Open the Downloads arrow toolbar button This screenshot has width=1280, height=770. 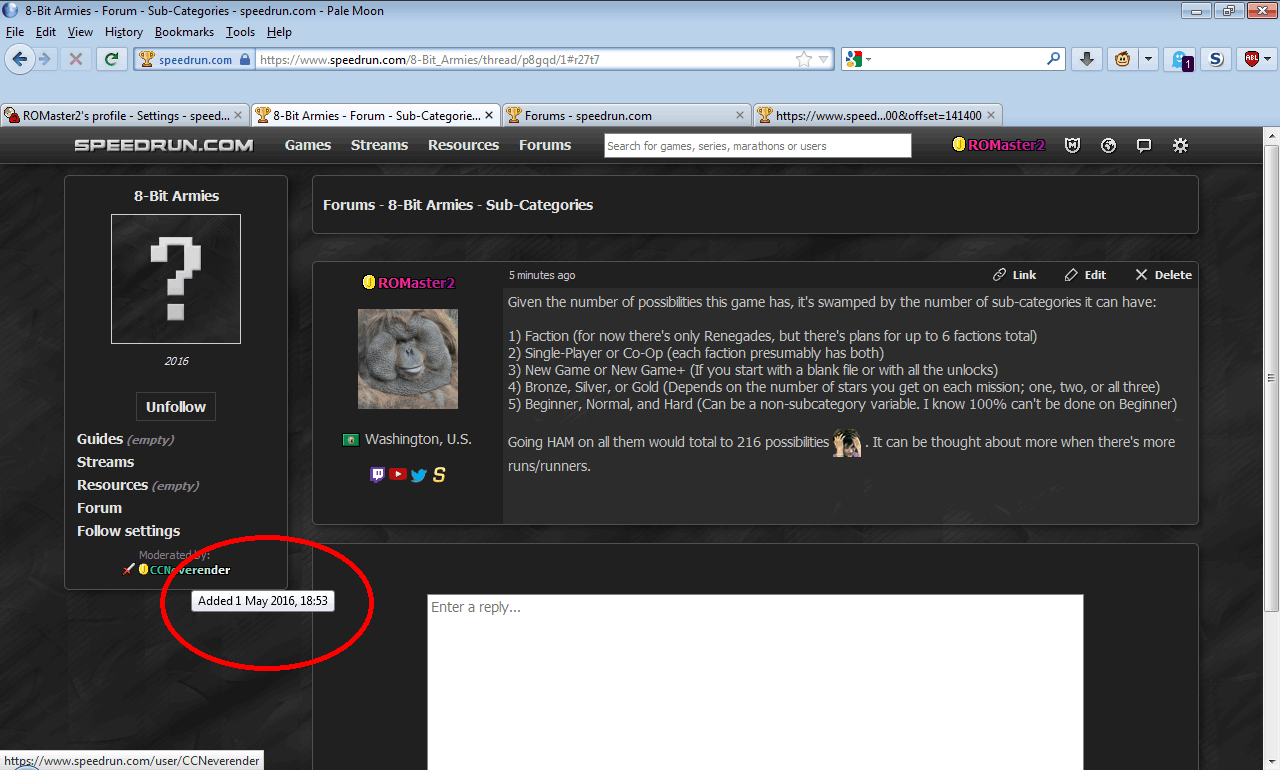(1087, 59)
